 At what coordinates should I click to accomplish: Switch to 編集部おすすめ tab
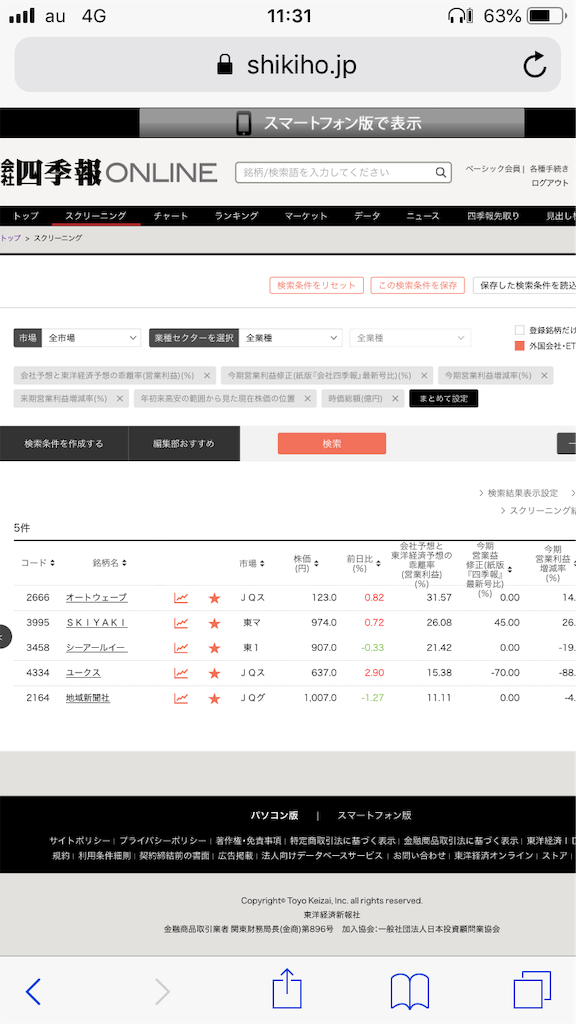pyautogui.click(x=184, y=443)
